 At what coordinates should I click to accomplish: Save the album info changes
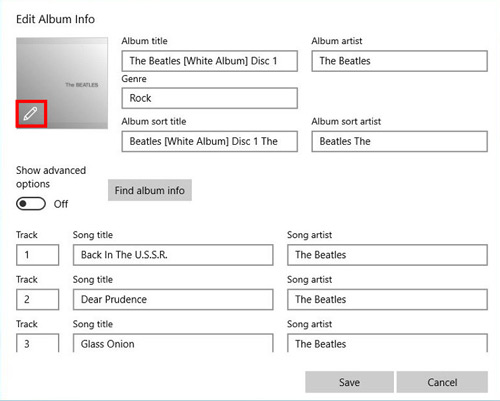point(349,382)
